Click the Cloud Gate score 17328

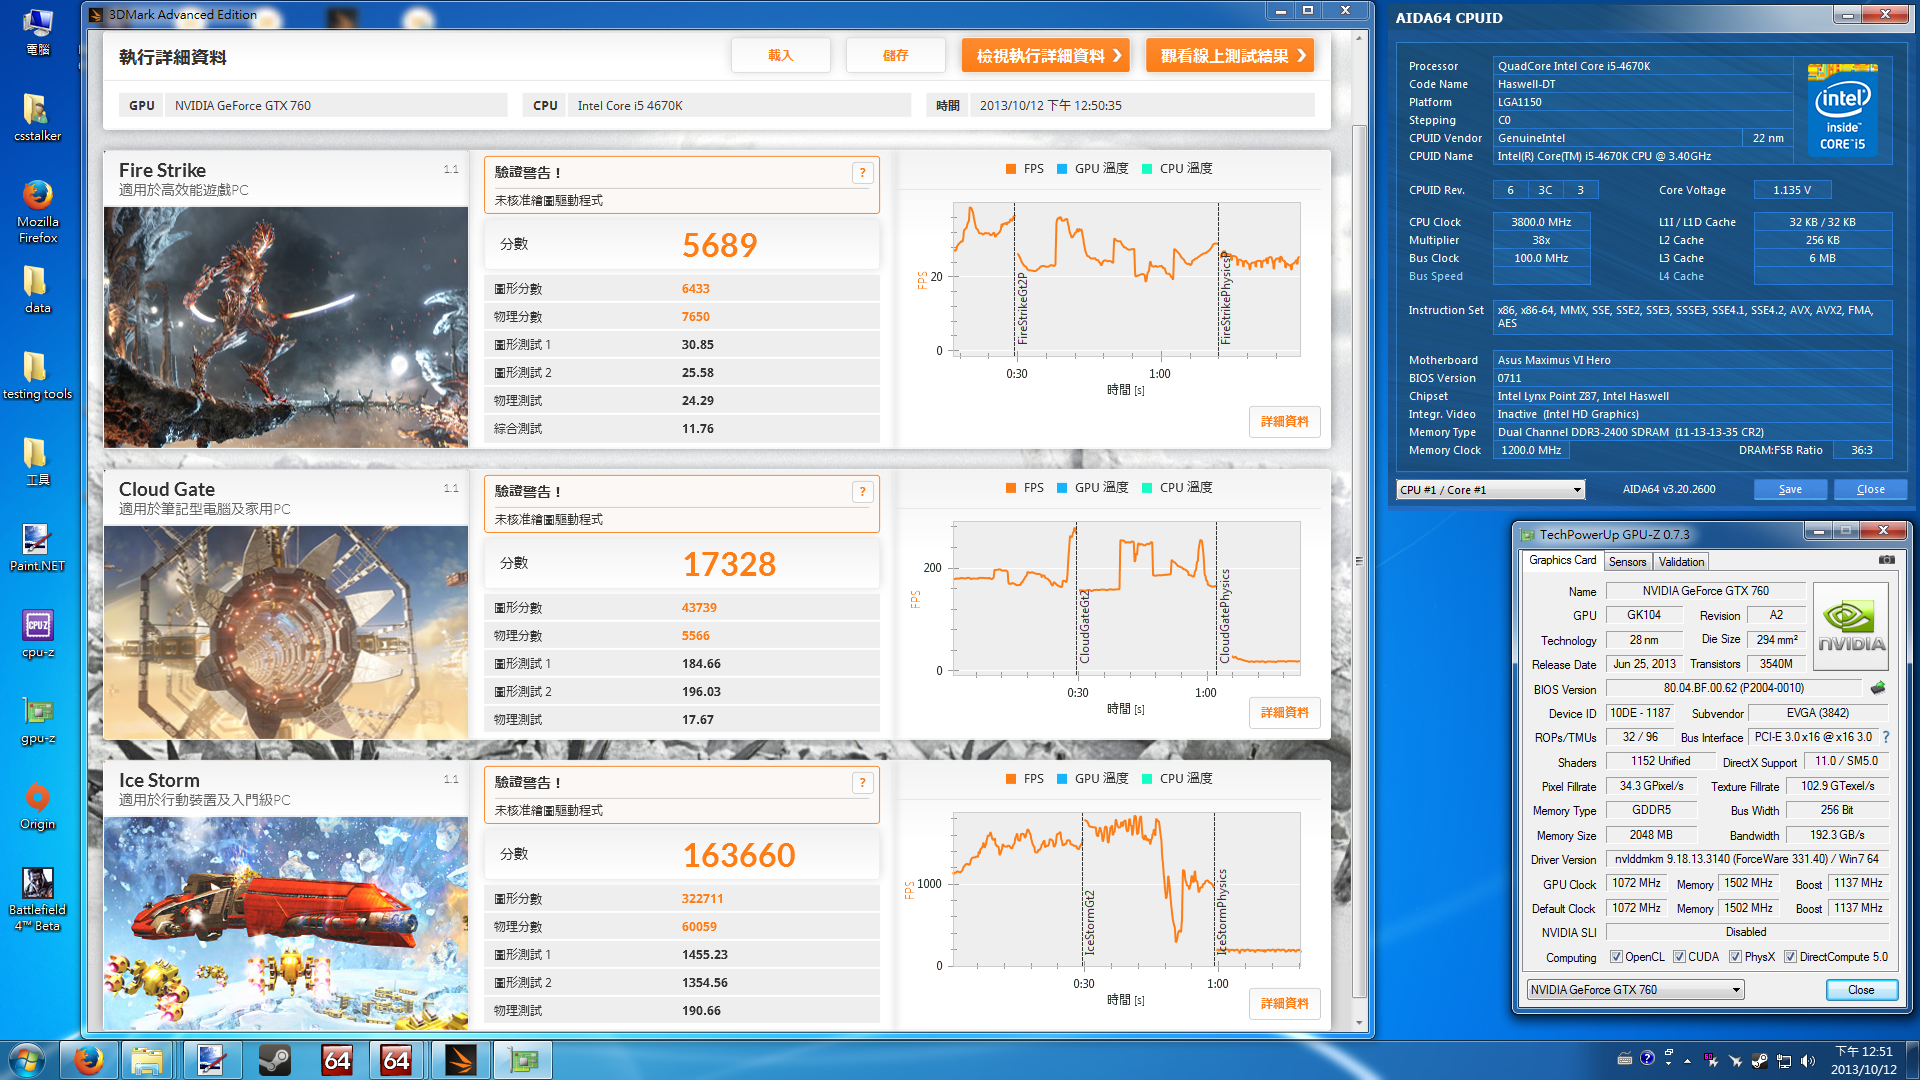pyautogui.click(x=729, y=564)
